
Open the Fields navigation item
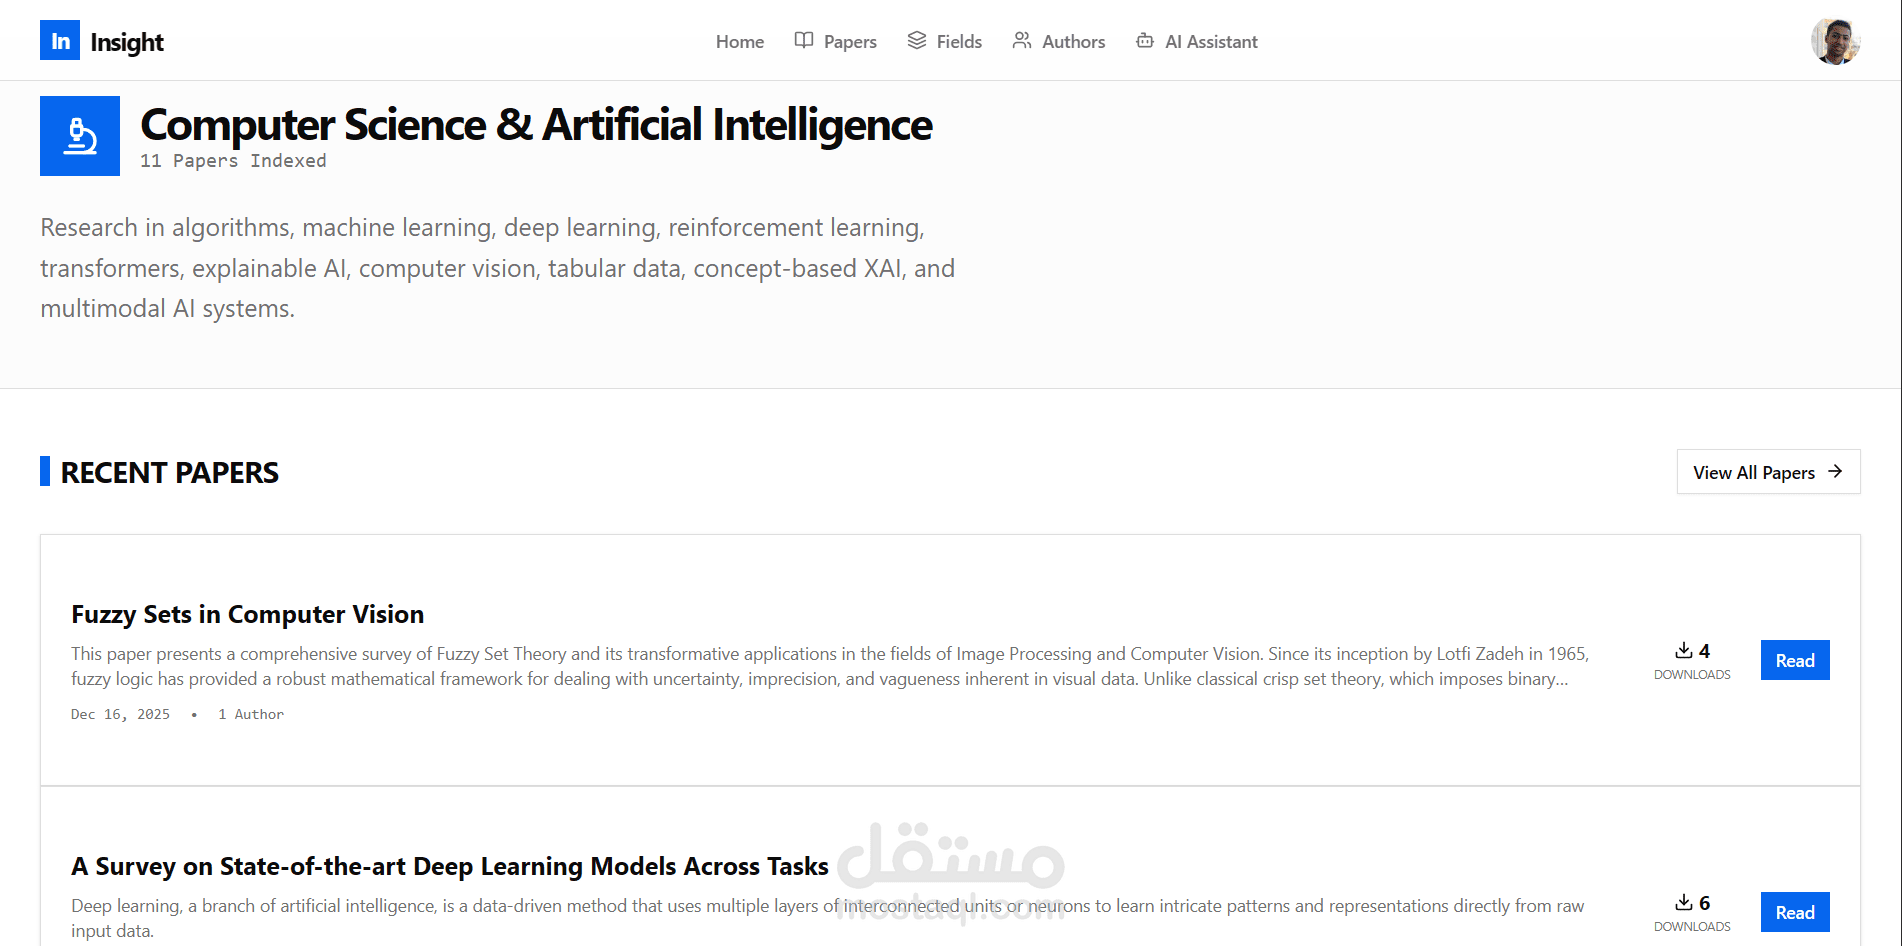[x=945, y=41]
